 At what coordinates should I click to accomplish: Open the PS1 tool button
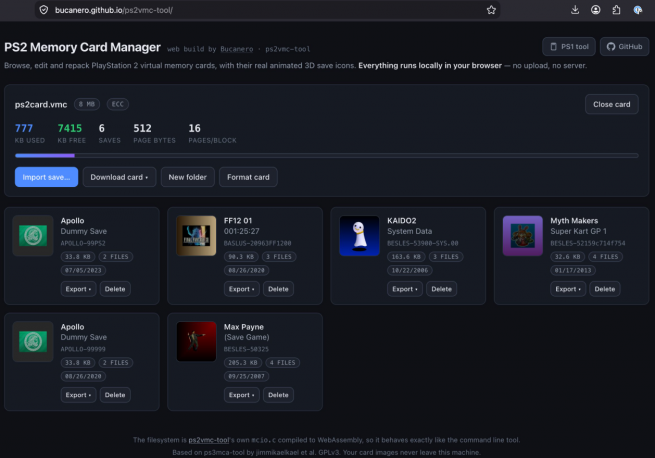569,46
